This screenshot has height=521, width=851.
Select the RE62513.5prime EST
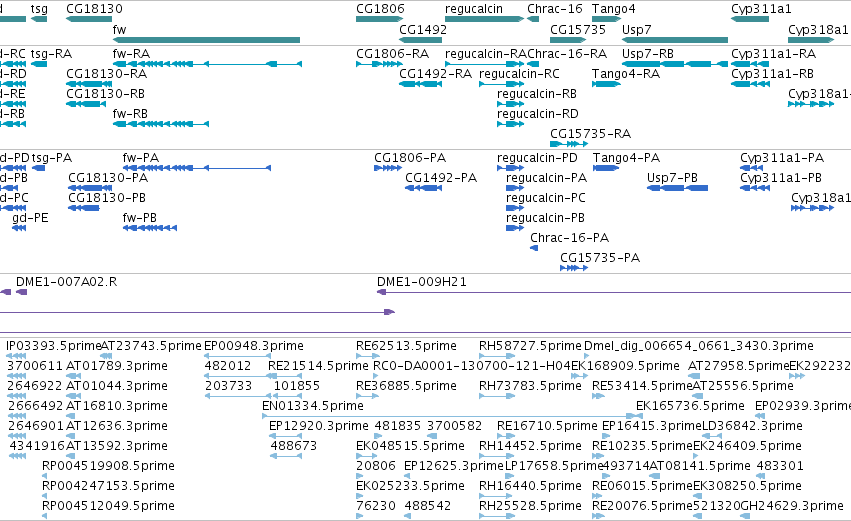click(x=368, y=356)
